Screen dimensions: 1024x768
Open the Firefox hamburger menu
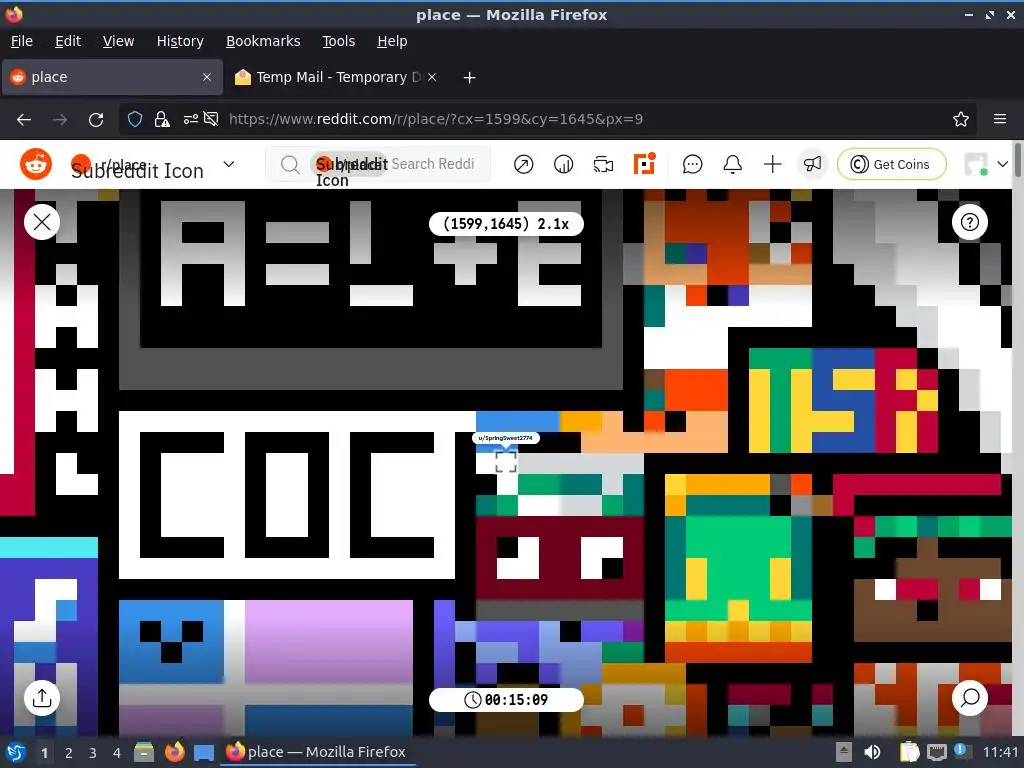tap(1000, 119)
